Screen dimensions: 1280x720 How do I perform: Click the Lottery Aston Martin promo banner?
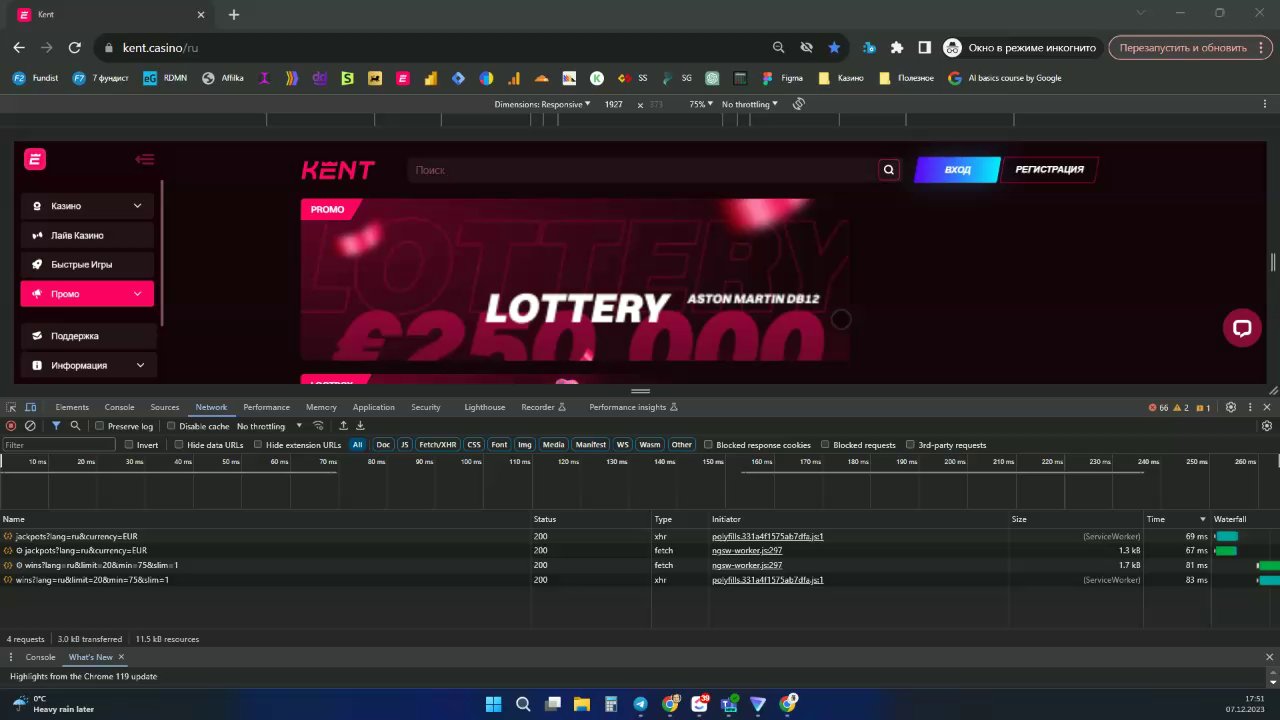coord(574,279)
